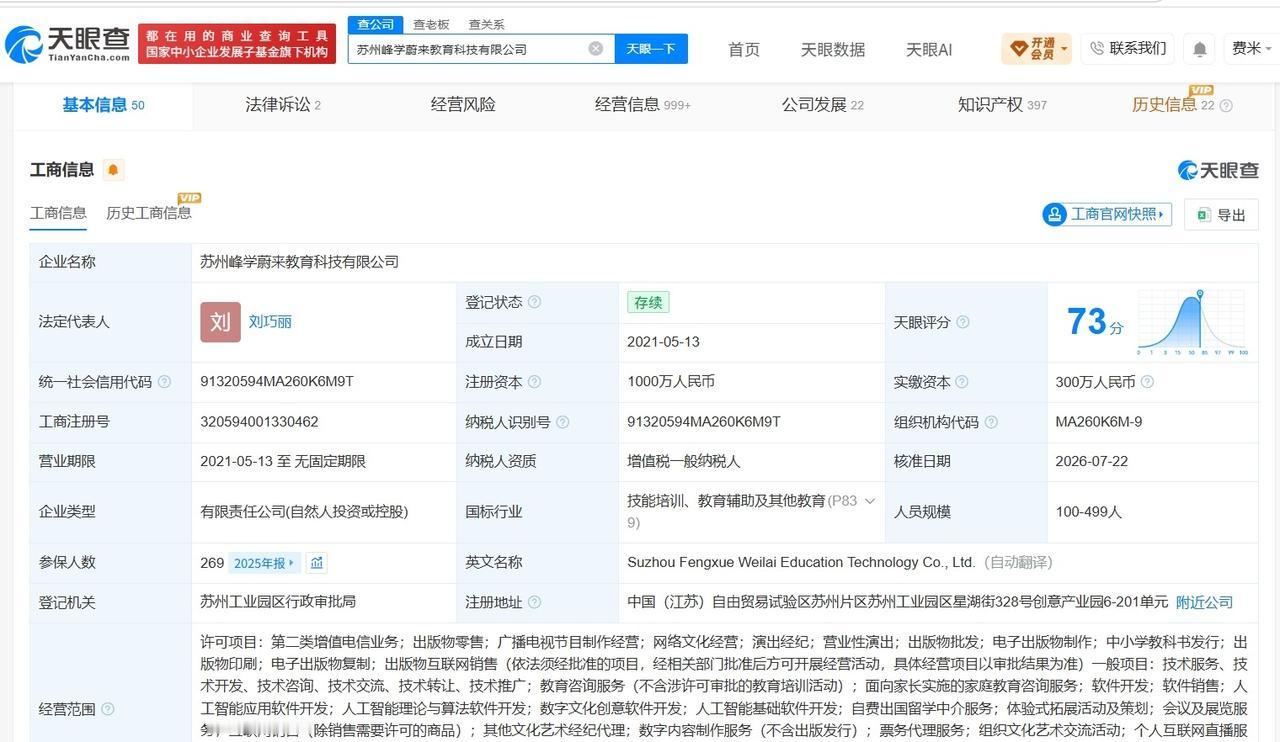Select the 历史工商信息 sub-tab
Screen dimensions: 1280x742
[148, 213]
